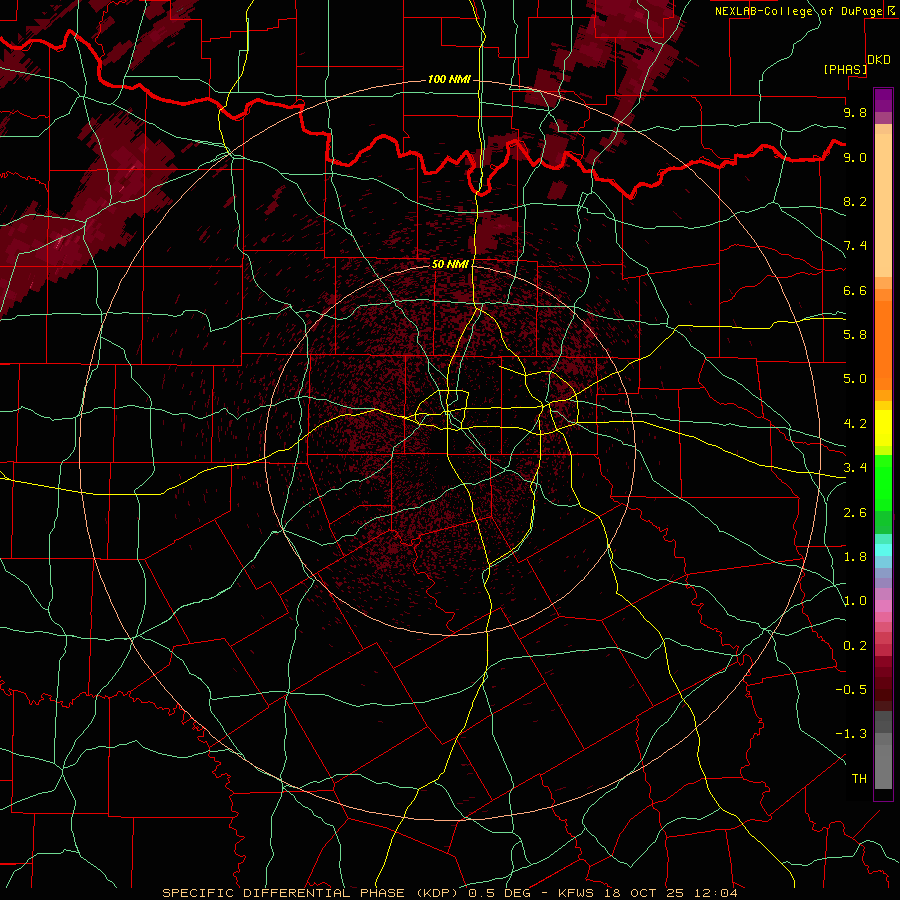Pick the cyan segment of the color bar
Viewport: 900px width, 900px height.
(x=883, y=549)
